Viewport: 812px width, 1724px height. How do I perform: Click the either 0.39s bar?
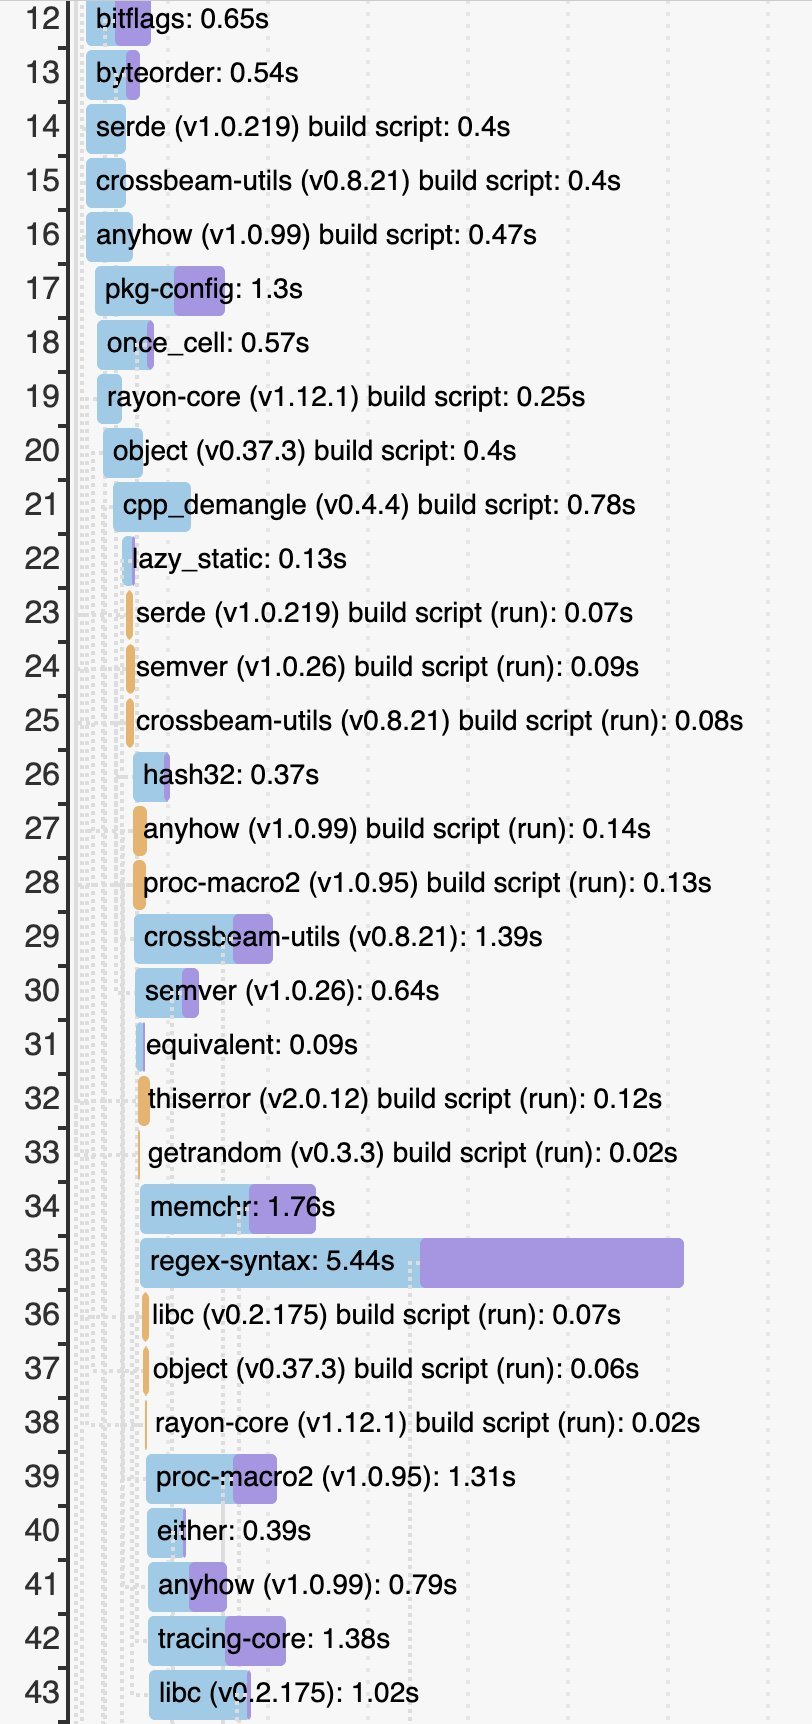click(x=167, y=1532)
